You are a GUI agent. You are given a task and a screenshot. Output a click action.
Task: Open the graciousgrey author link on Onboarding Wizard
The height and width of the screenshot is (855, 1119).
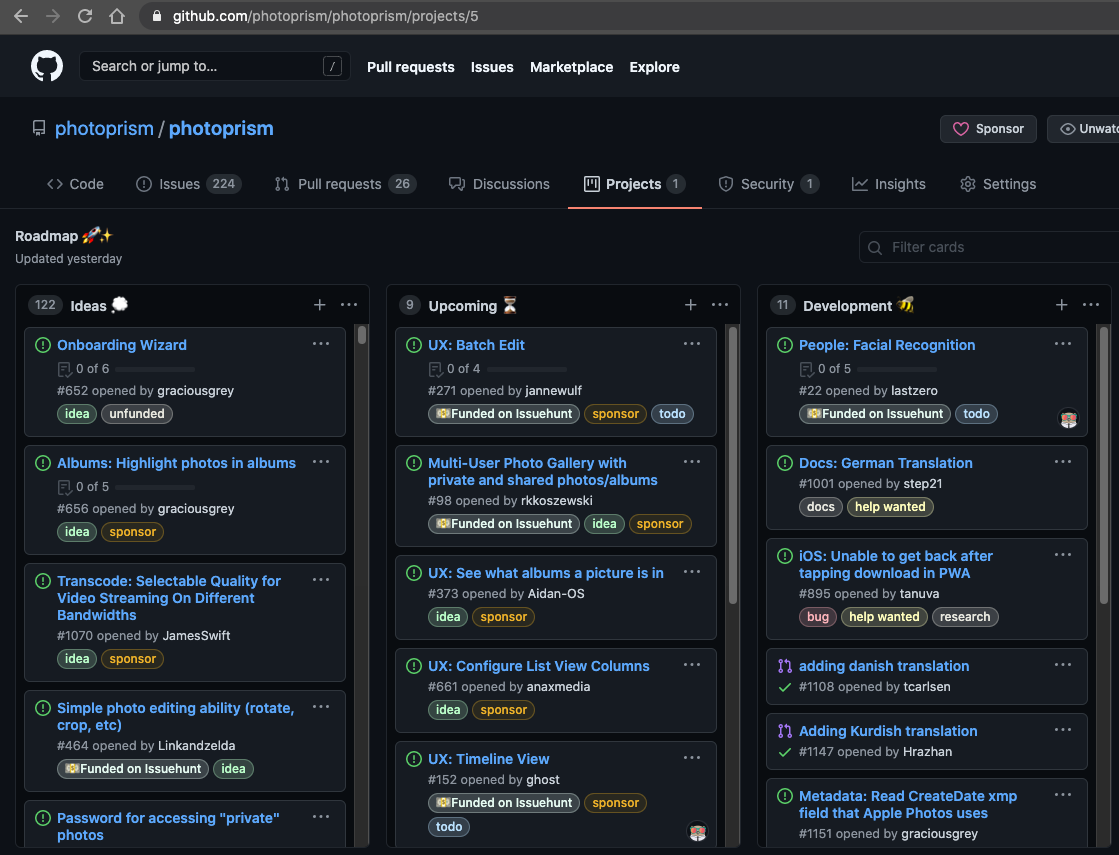pyautogui.click(x=196, y=390)
